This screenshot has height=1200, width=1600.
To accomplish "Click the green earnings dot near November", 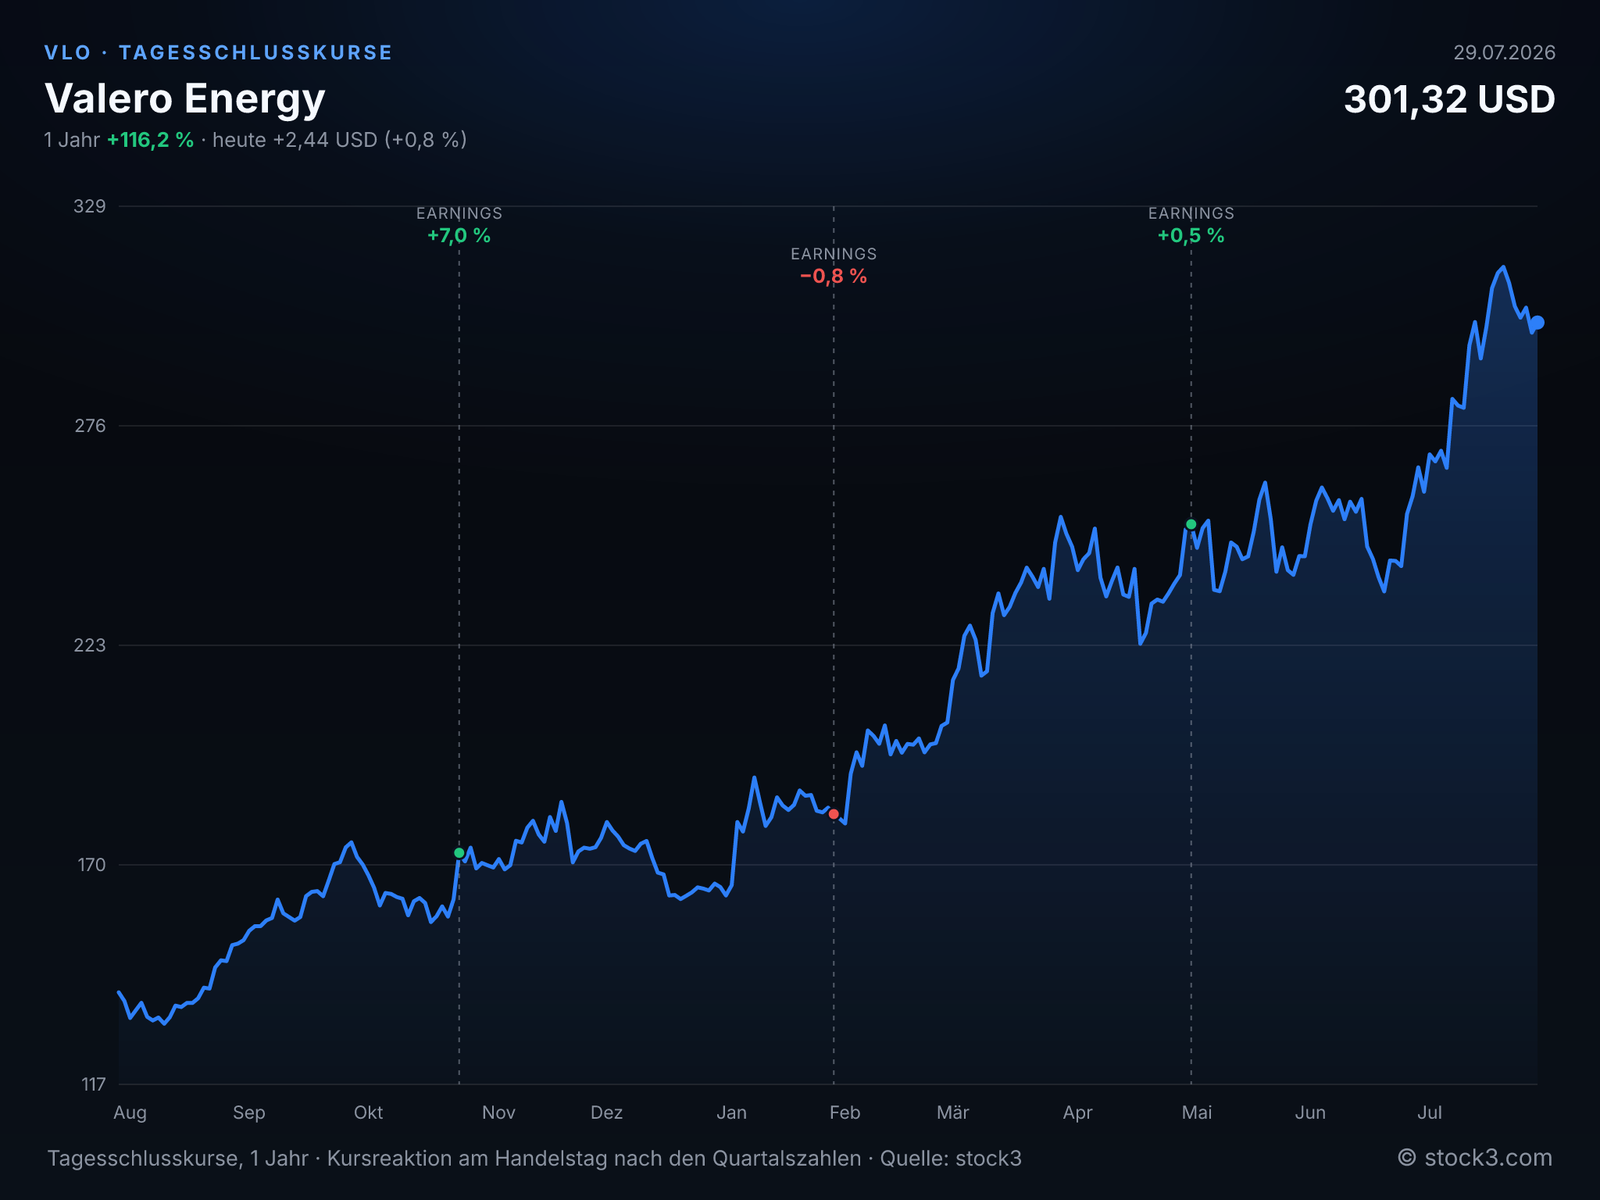I will pyautogui.click(x=459, y=853).
